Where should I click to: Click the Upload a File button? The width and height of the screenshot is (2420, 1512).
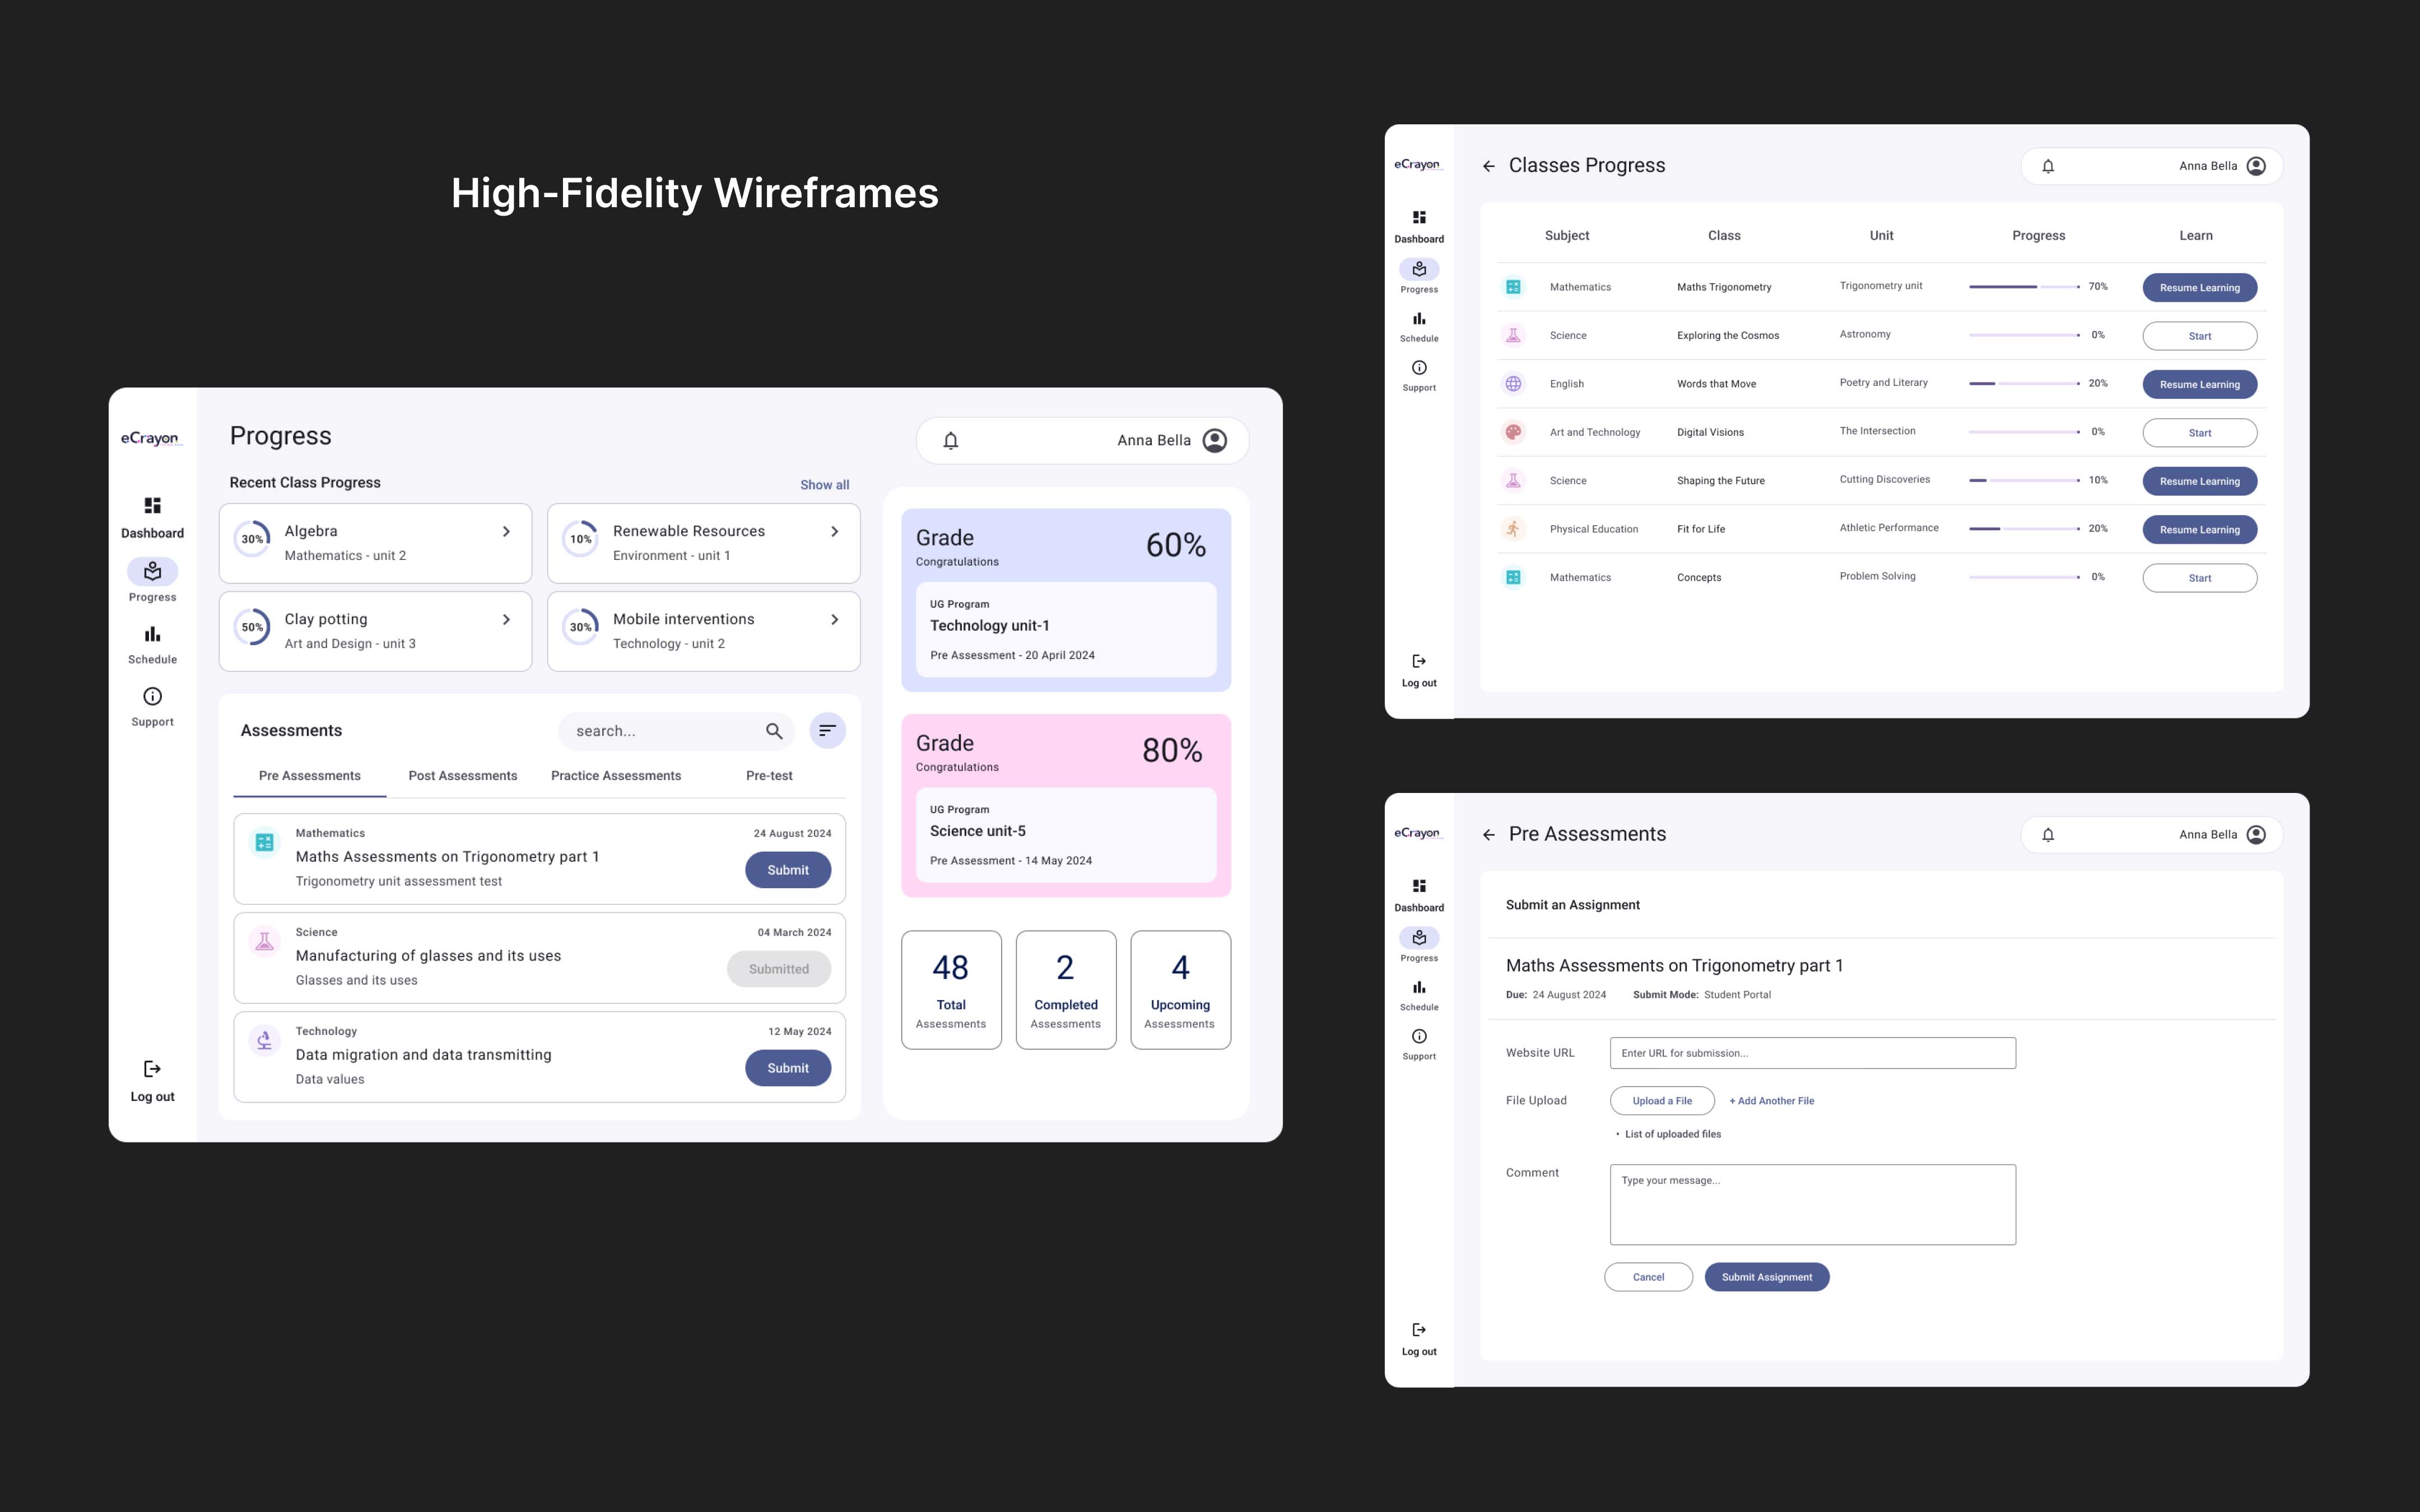[x=1661, y=1101]
